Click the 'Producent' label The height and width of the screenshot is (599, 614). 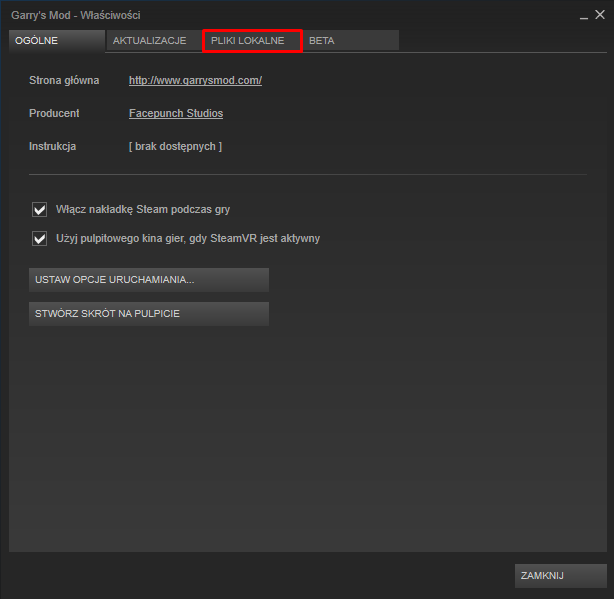54,113
